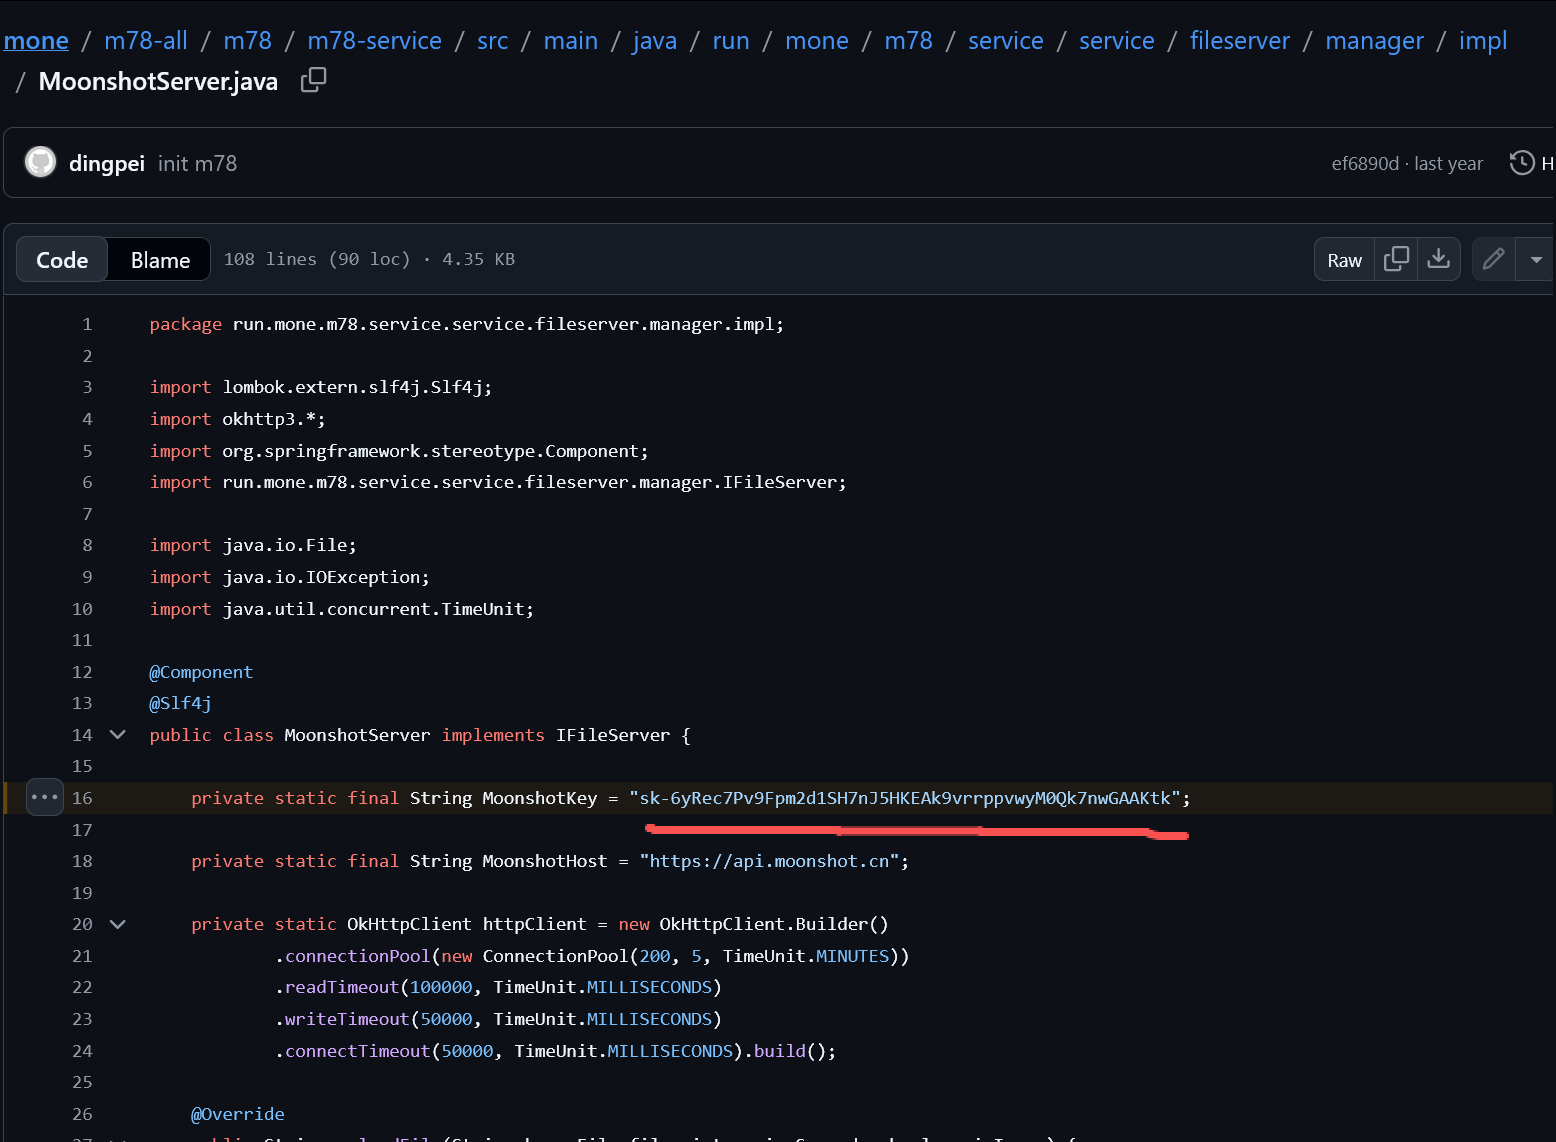Open the more edit options dropdown
The width and height of the screenshot is (1556, 1142).
pyautogui.click(x=1535, y=259)
